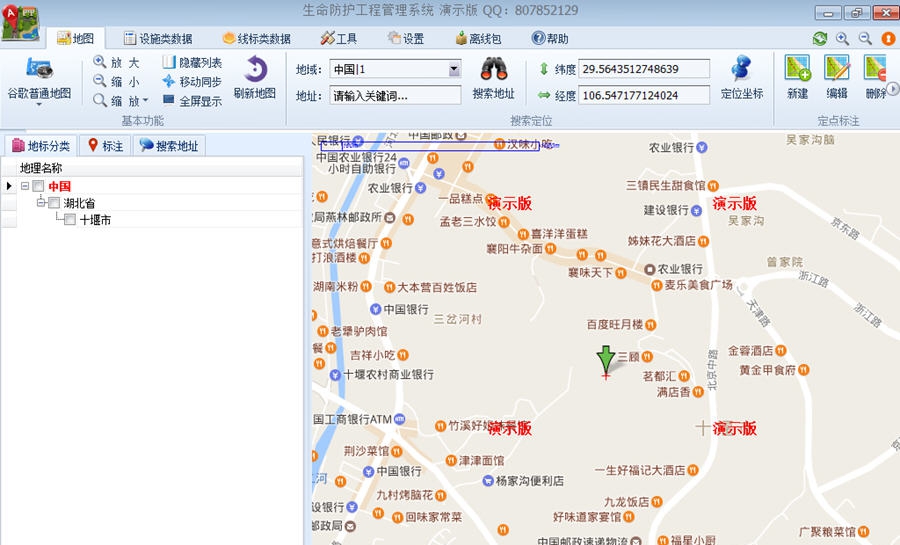Click the 黄金甲食府 restaurant marker

click(804, 370)
